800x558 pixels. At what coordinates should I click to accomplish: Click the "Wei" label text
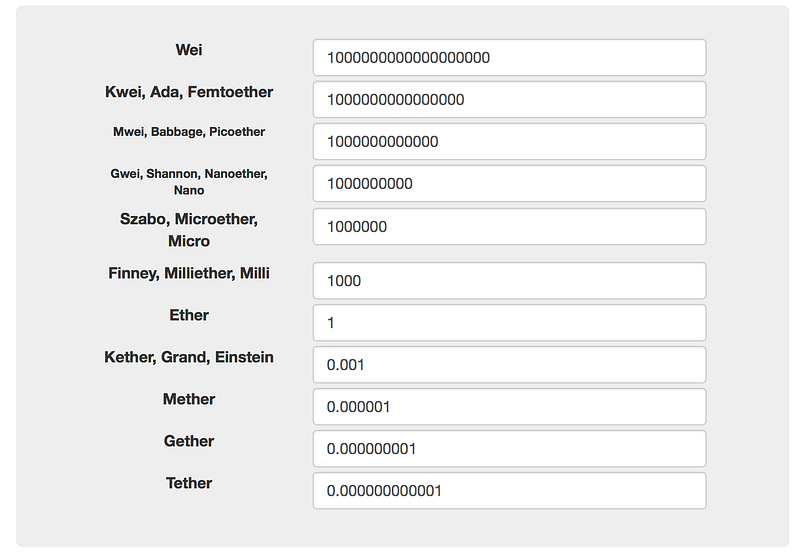point(189,50)
